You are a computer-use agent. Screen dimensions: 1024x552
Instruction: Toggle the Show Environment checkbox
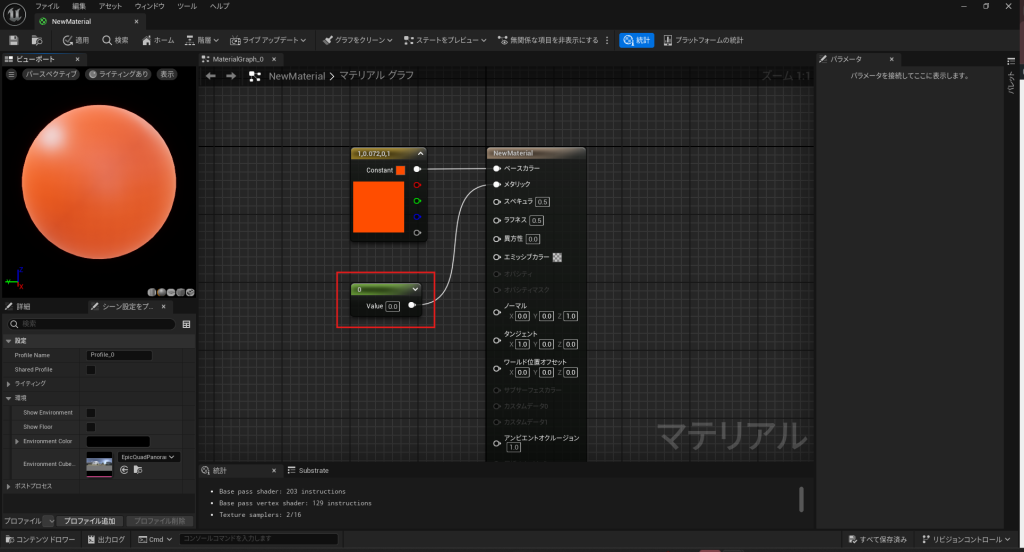pos(91,412)
